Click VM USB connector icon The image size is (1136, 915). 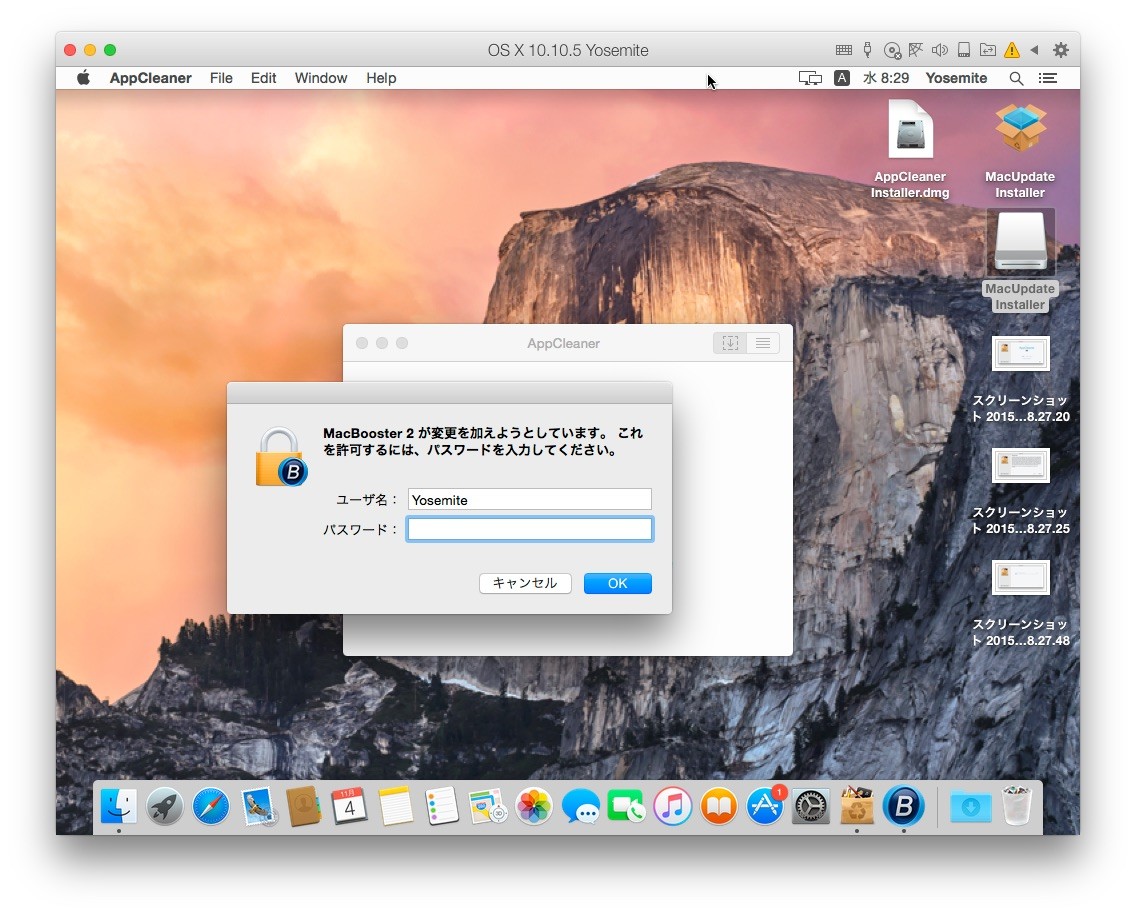pos(867,50)
